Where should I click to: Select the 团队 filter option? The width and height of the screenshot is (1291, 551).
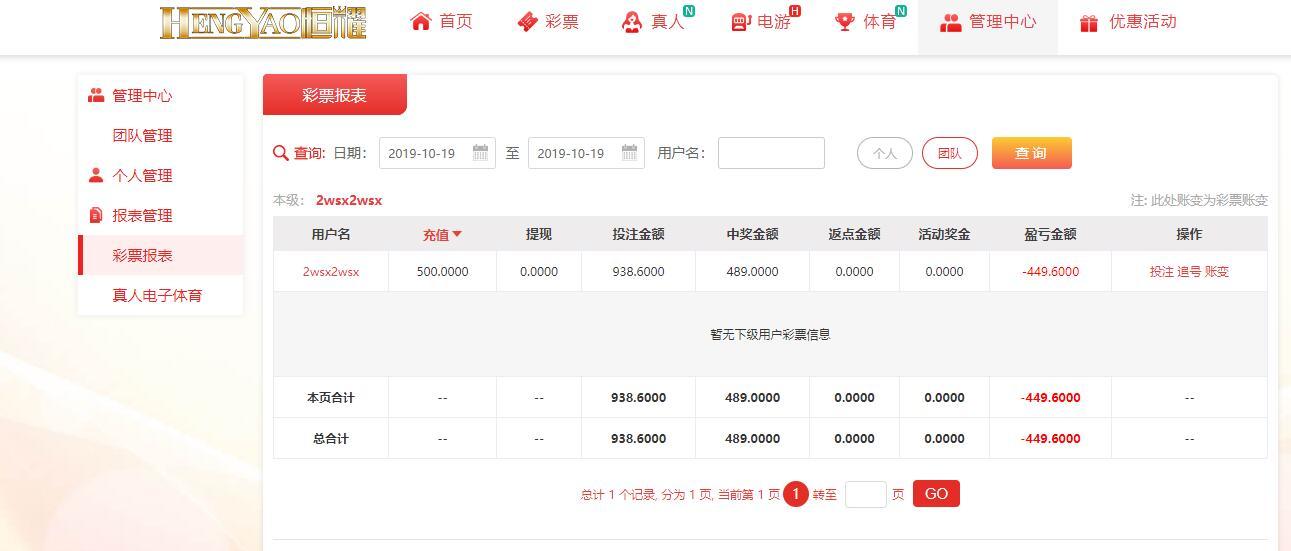click(950, 153)
